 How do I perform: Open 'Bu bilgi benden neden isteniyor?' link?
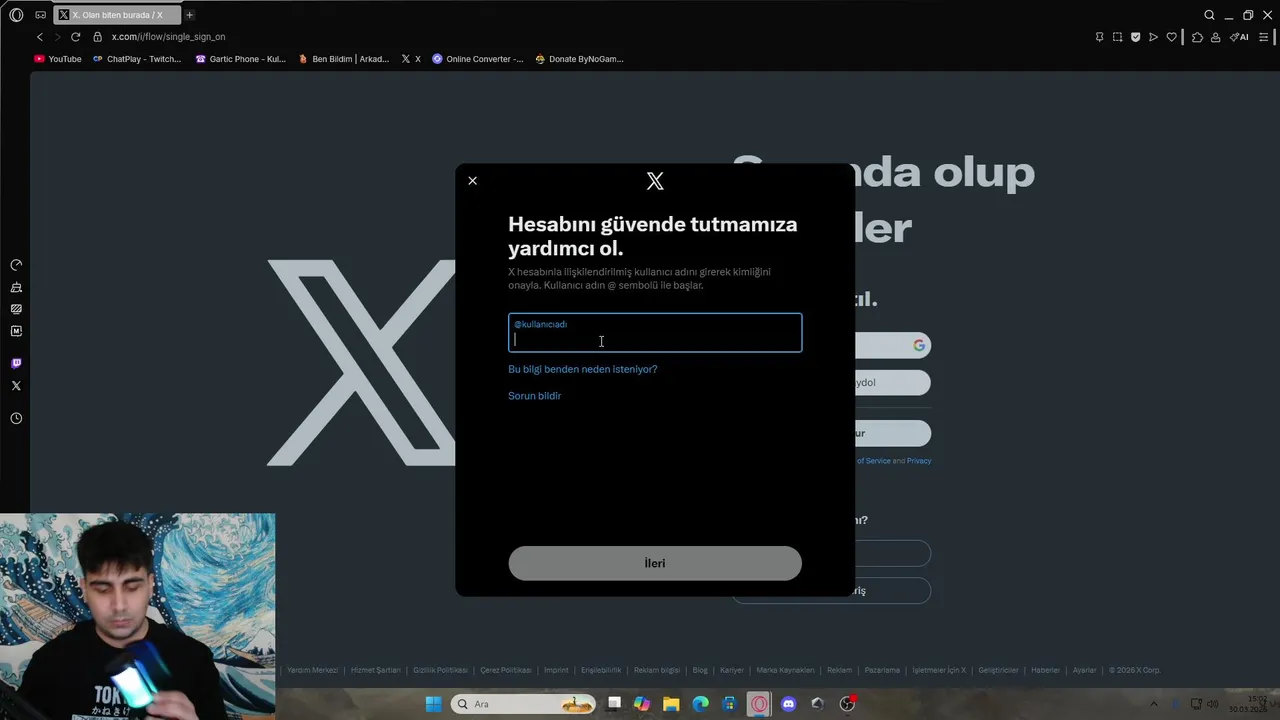click(583, 369)
